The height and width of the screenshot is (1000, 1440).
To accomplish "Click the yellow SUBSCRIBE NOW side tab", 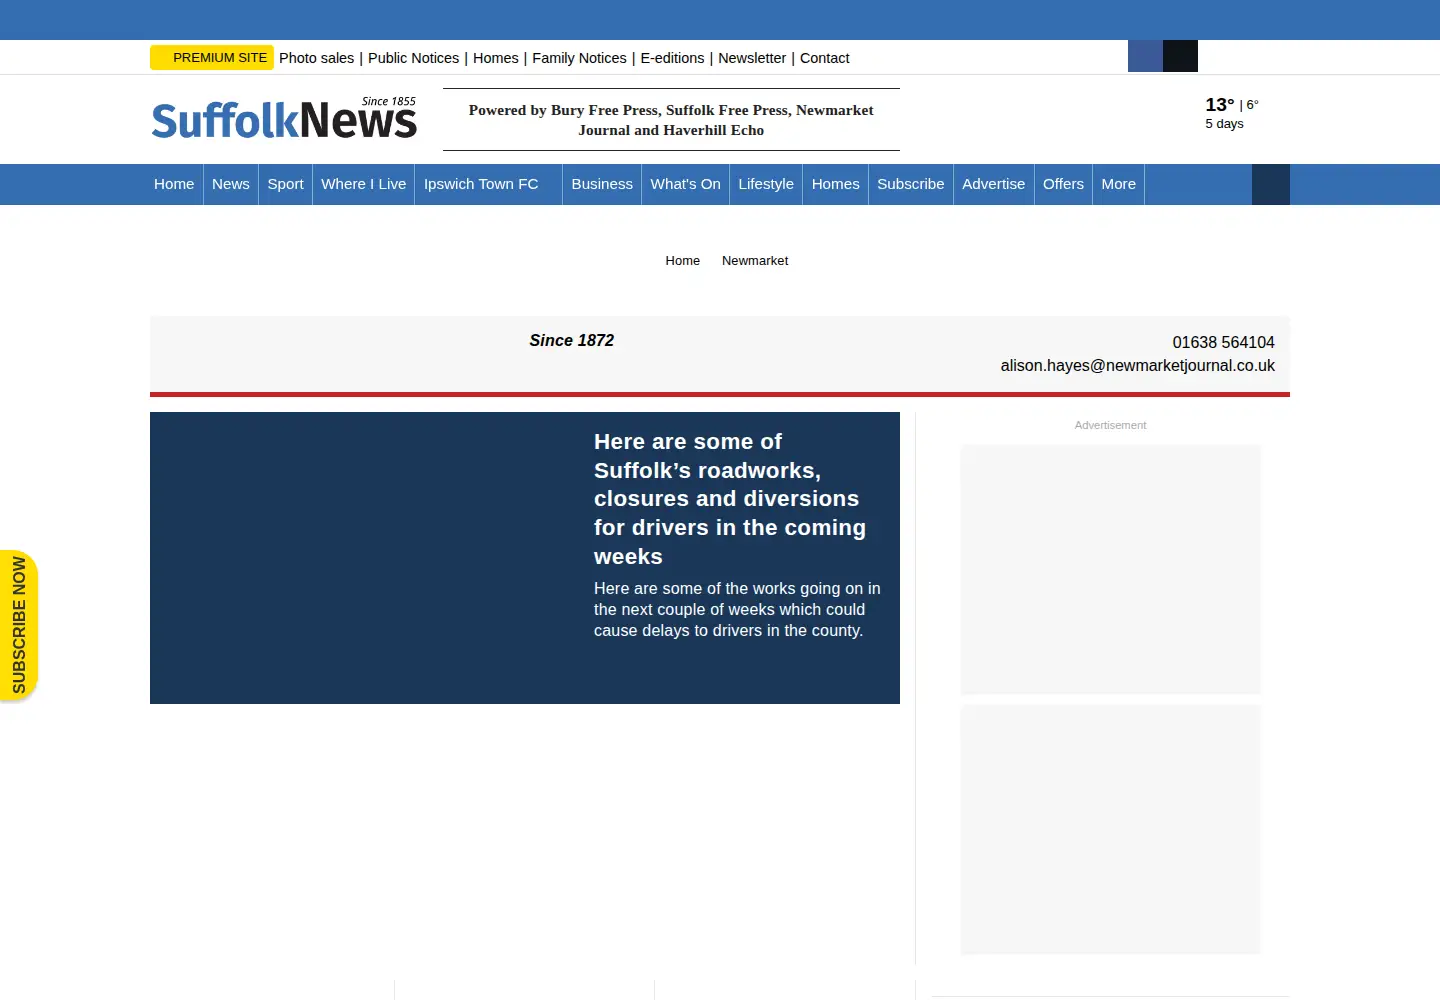I will coord(19,625).
